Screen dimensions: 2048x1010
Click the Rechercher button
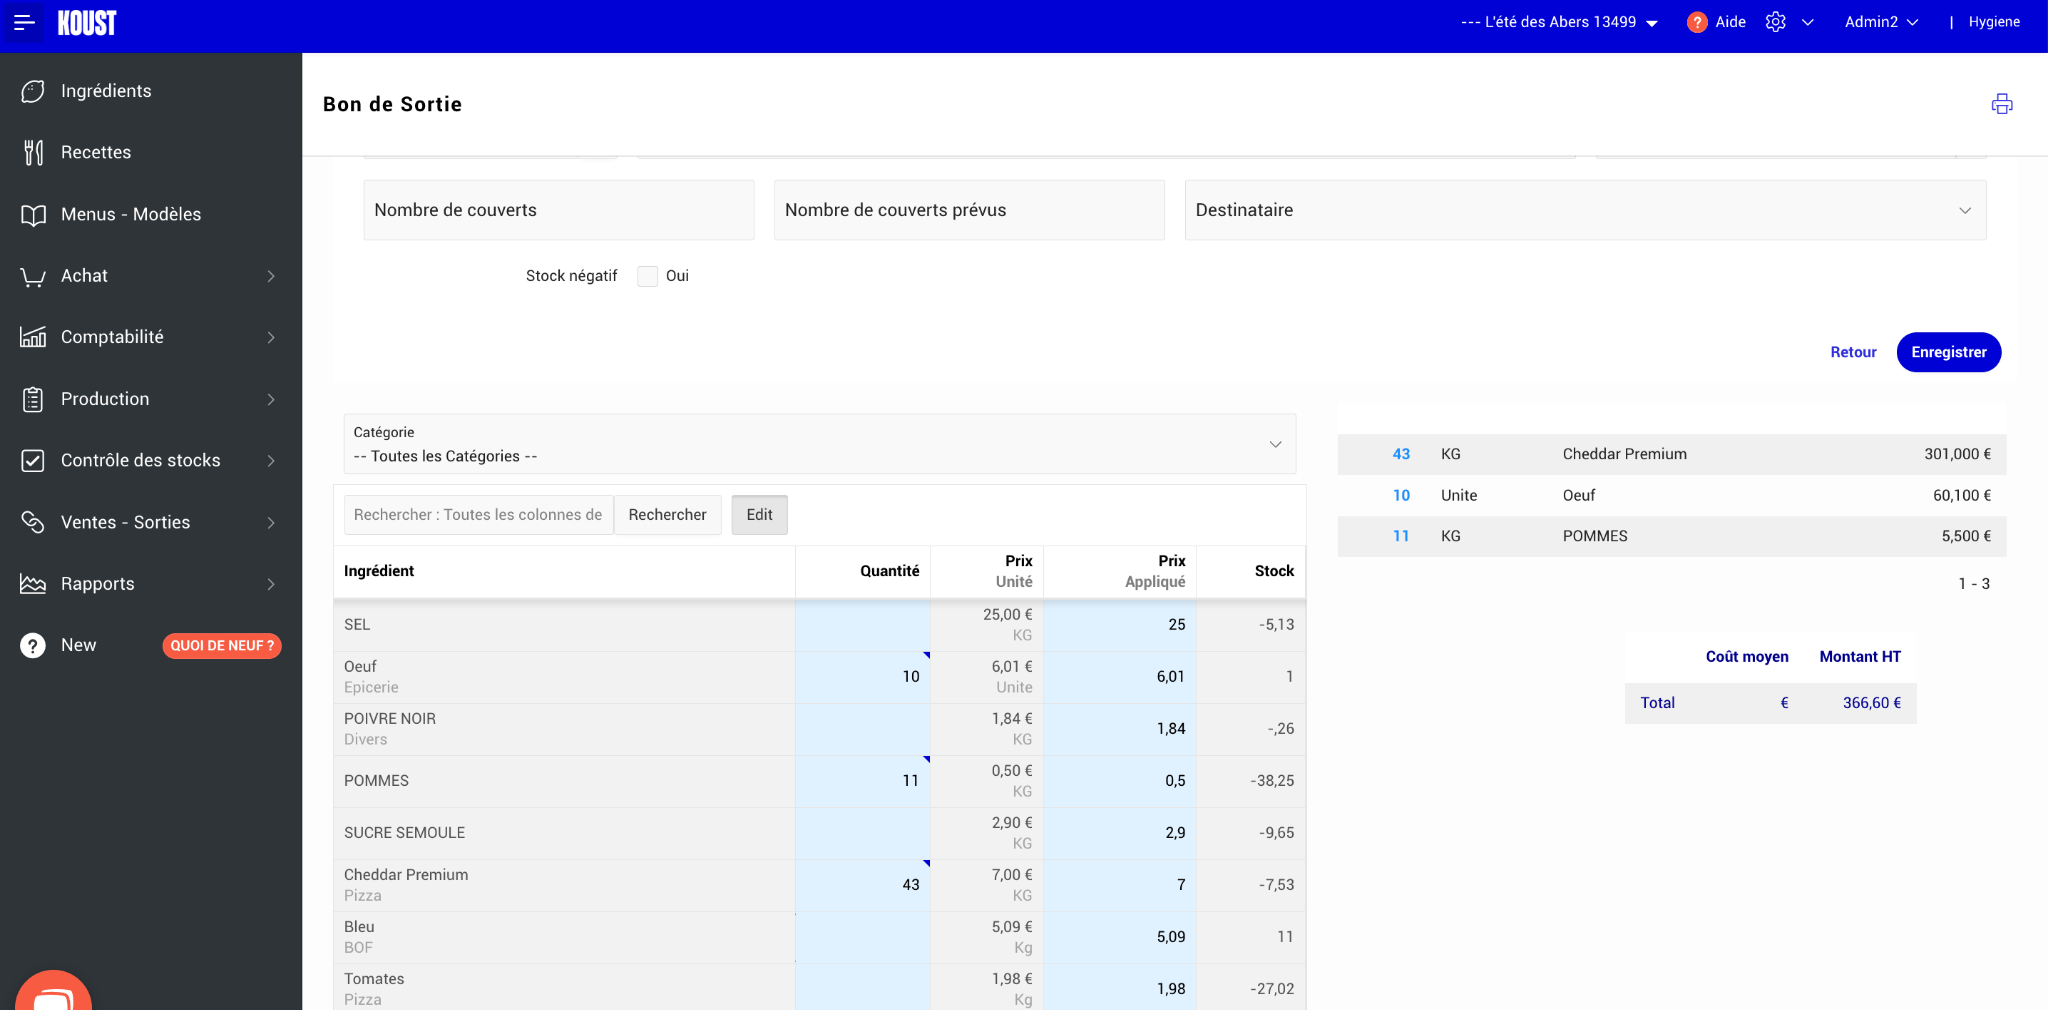click(x=667, y=515)
